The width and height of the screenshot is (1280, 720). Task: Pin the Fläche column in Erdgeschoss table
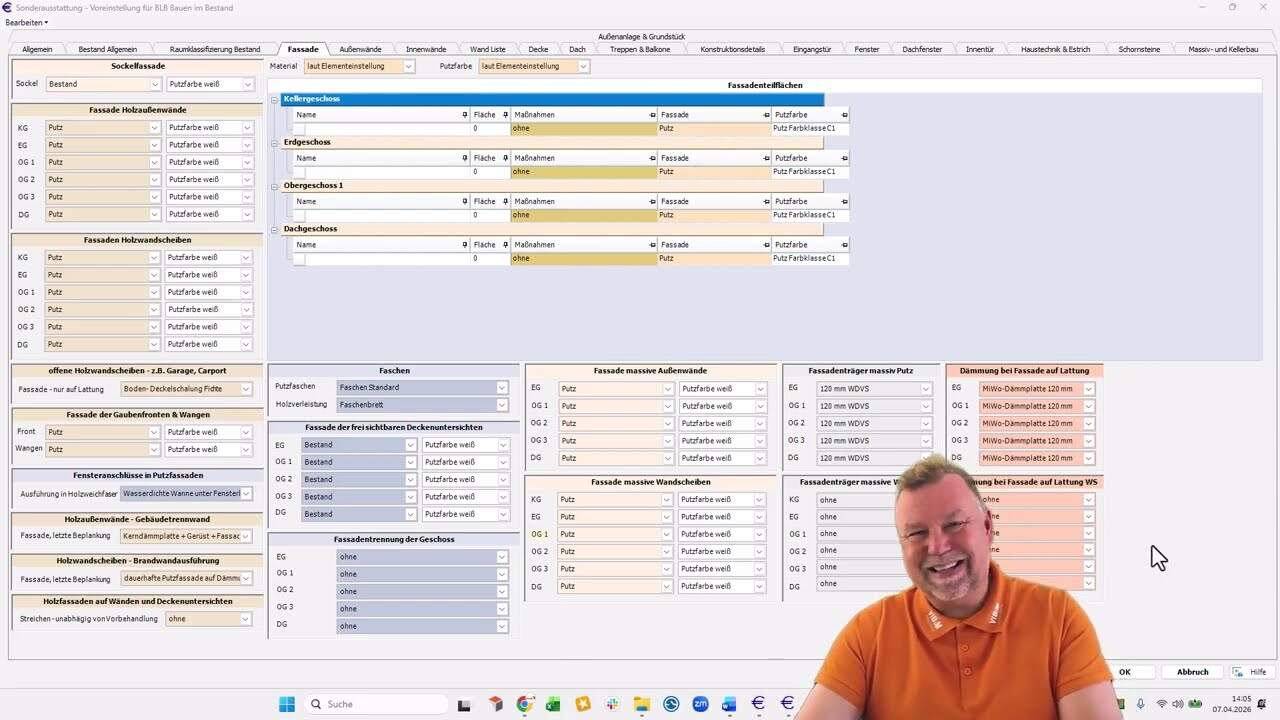point(505,158)
